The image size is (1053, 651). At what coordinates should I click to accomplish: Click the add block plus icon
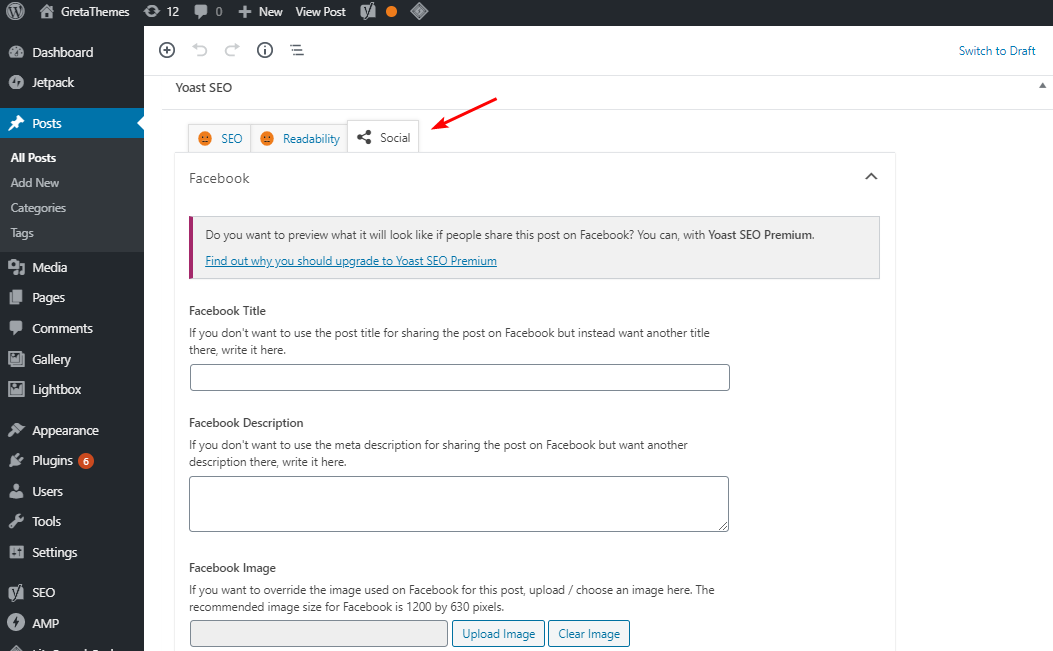[167, 50]
